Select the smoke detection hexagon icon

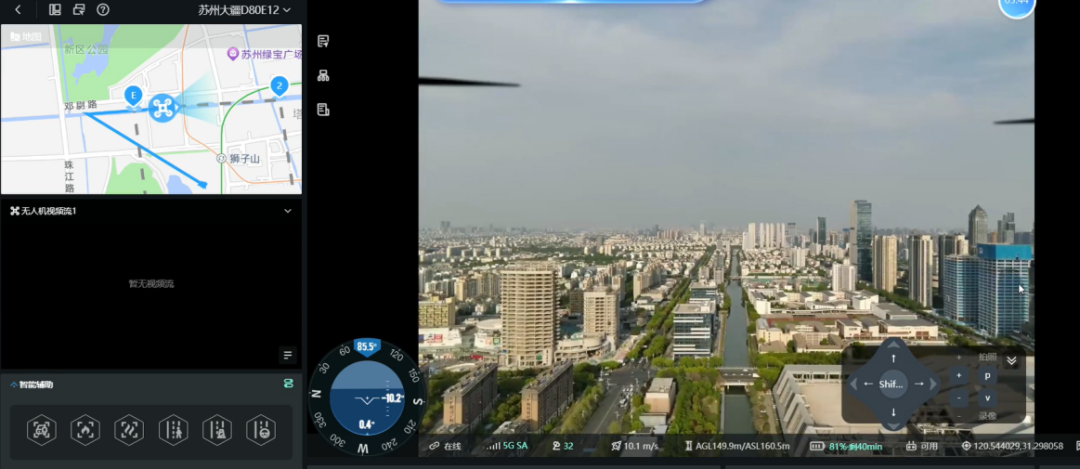129,430
